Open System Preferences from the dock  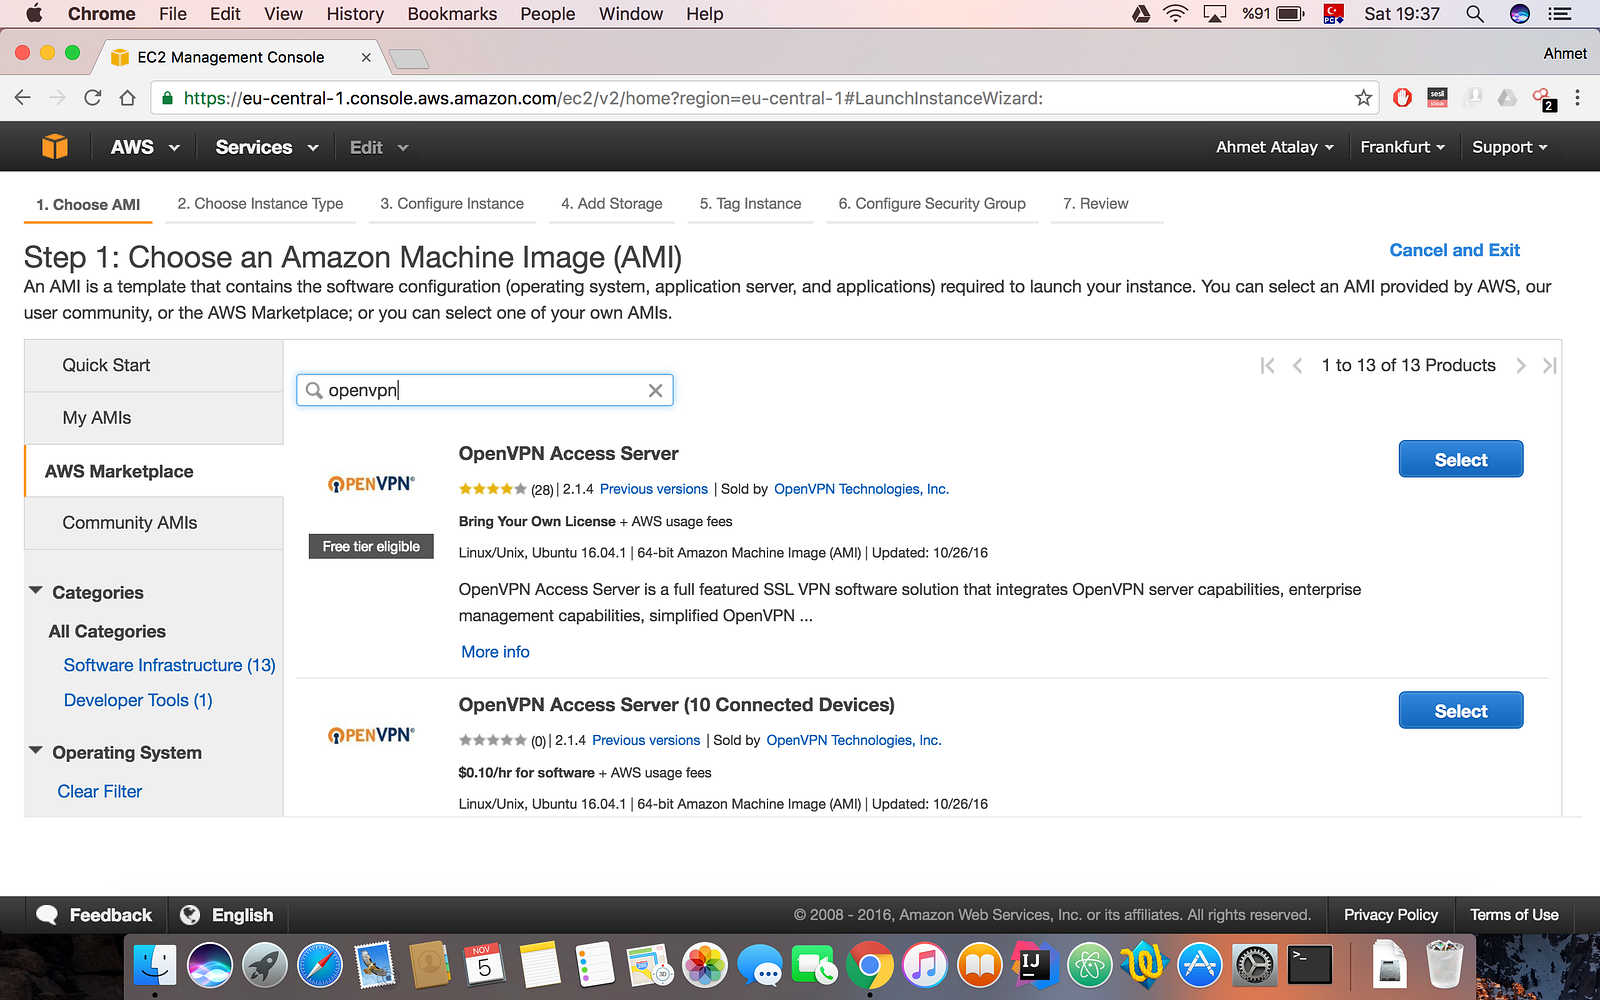pyautogui.click(x=1255, y=966)
